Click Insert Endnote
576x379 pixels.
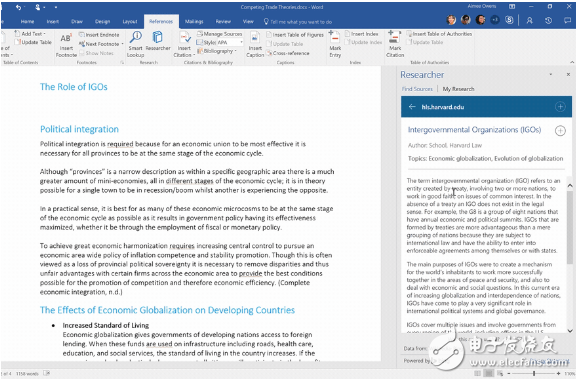point(99,35)
